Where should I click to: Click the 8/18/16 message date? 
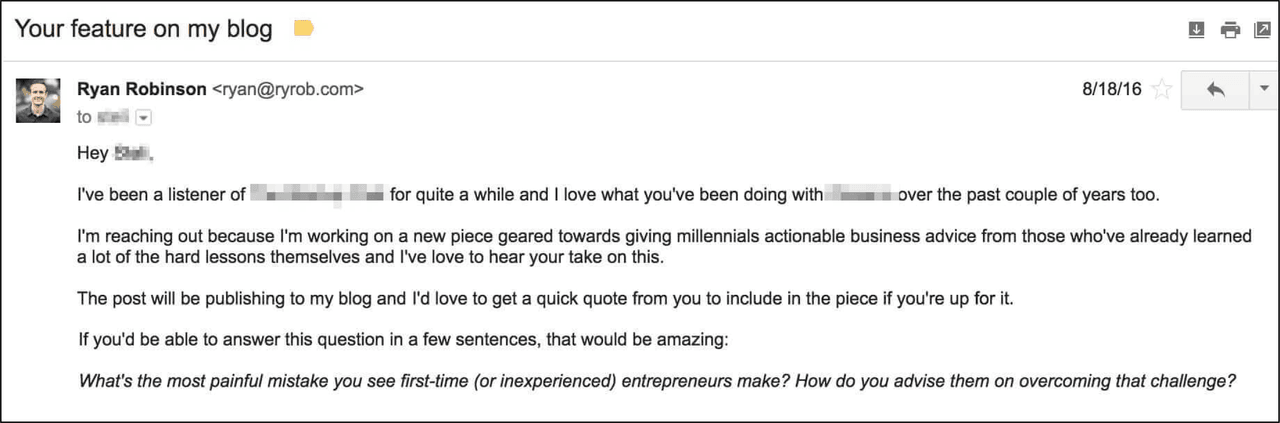[x=1111, y=89]
